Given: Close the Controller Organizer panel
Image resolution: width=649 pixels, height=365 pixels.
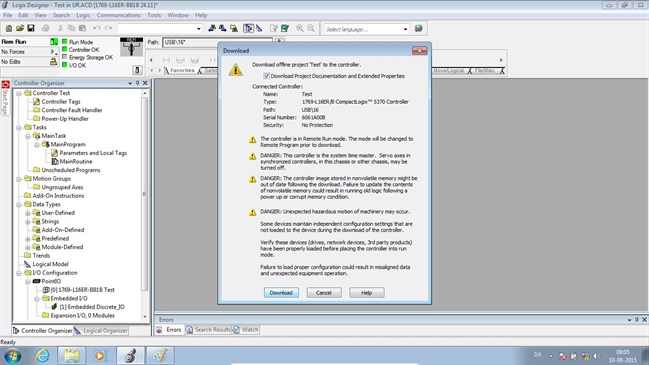Looking at the screenshot, I should [x=145, y=83].
